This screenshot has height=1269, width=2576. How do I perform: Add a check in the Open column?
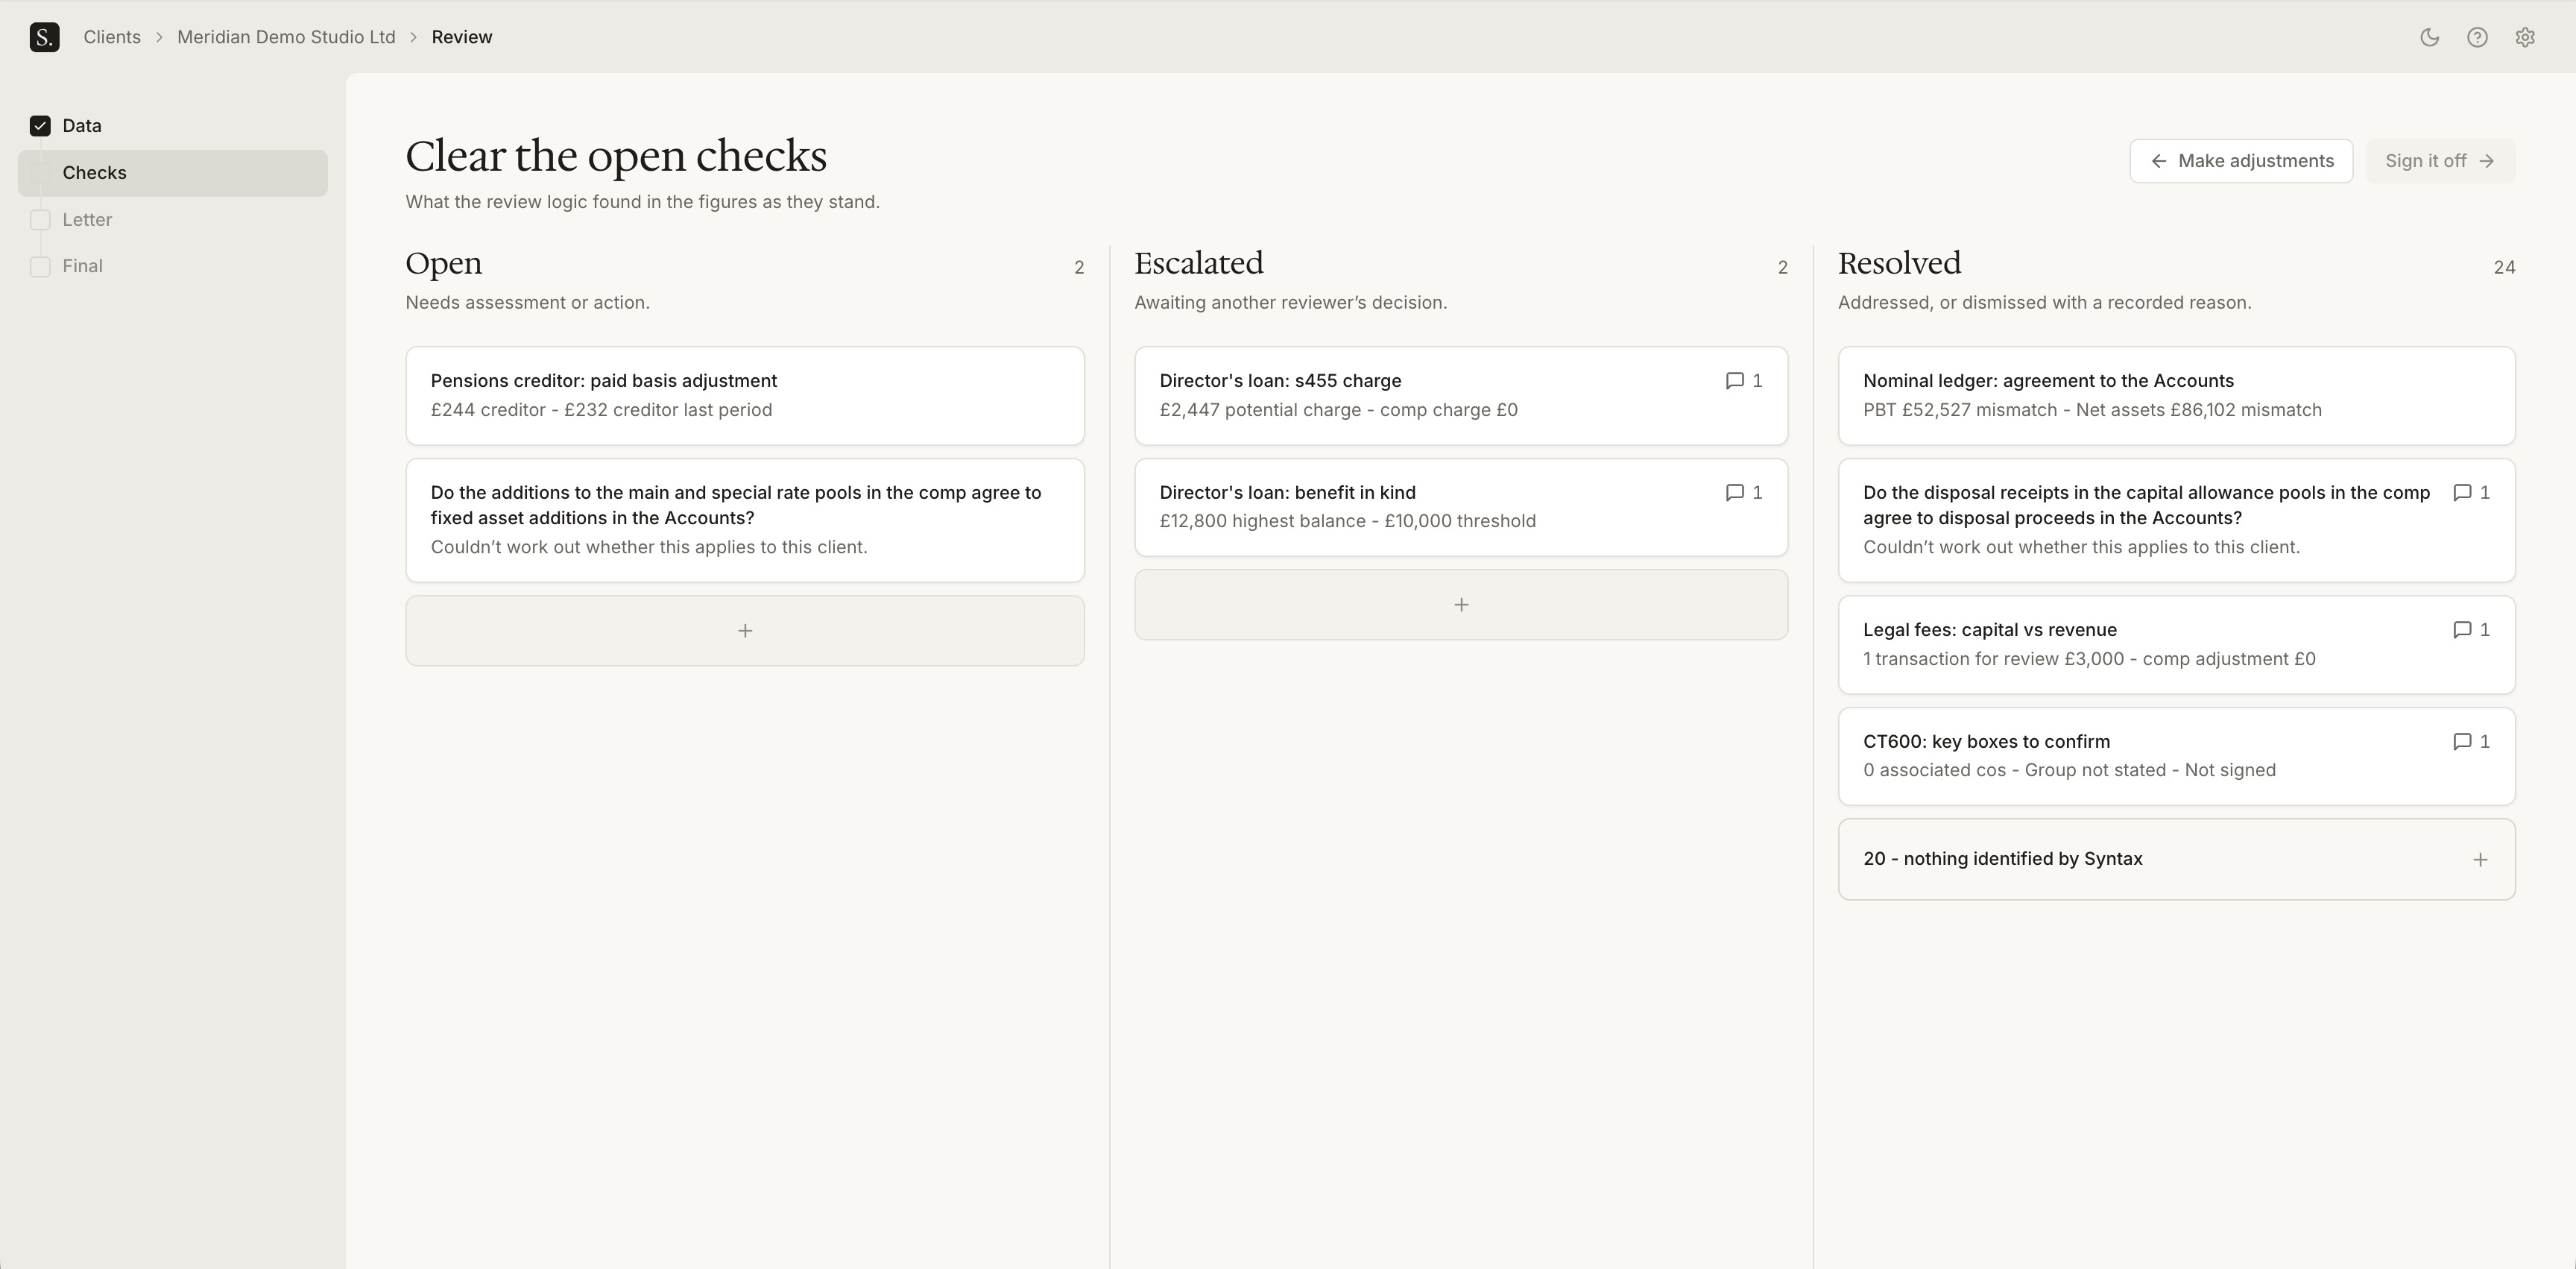click(745, 631)
